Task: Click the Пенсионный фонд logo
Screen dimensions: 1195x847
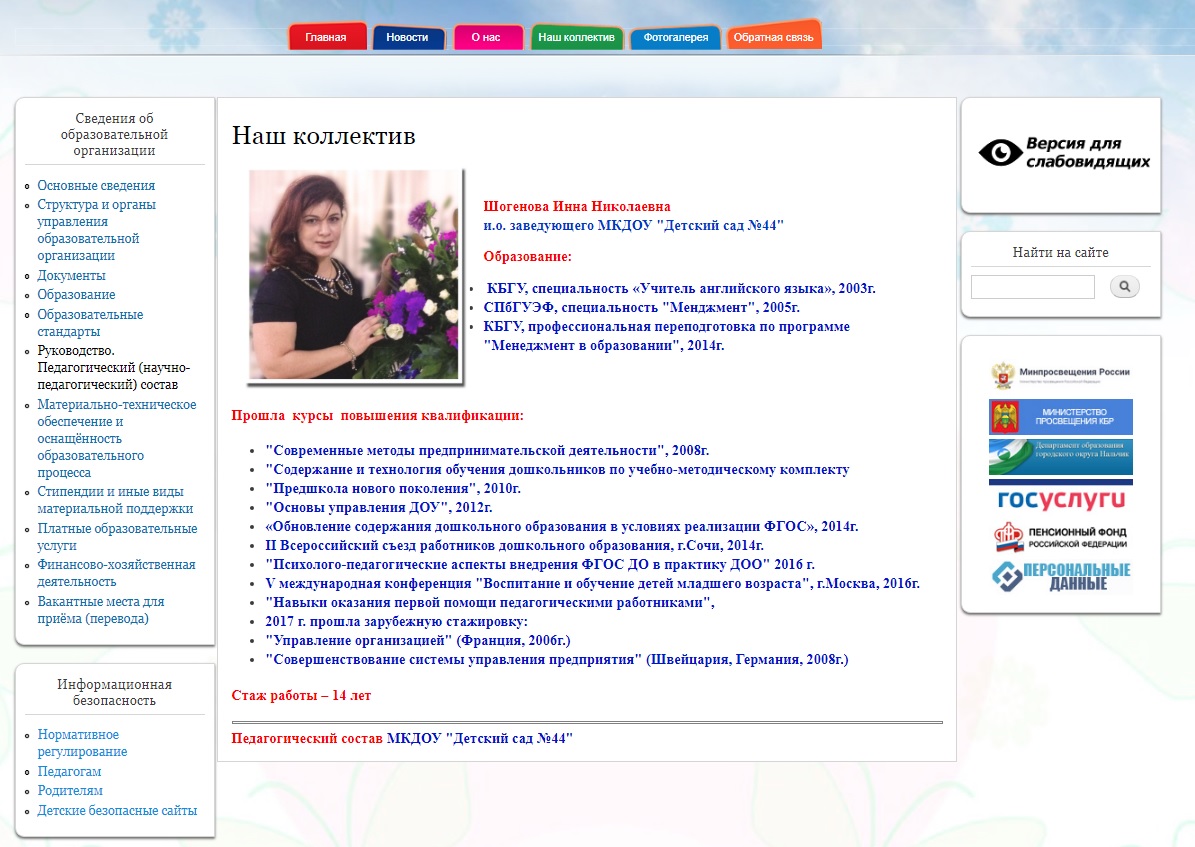Action: coord(1060,538)
